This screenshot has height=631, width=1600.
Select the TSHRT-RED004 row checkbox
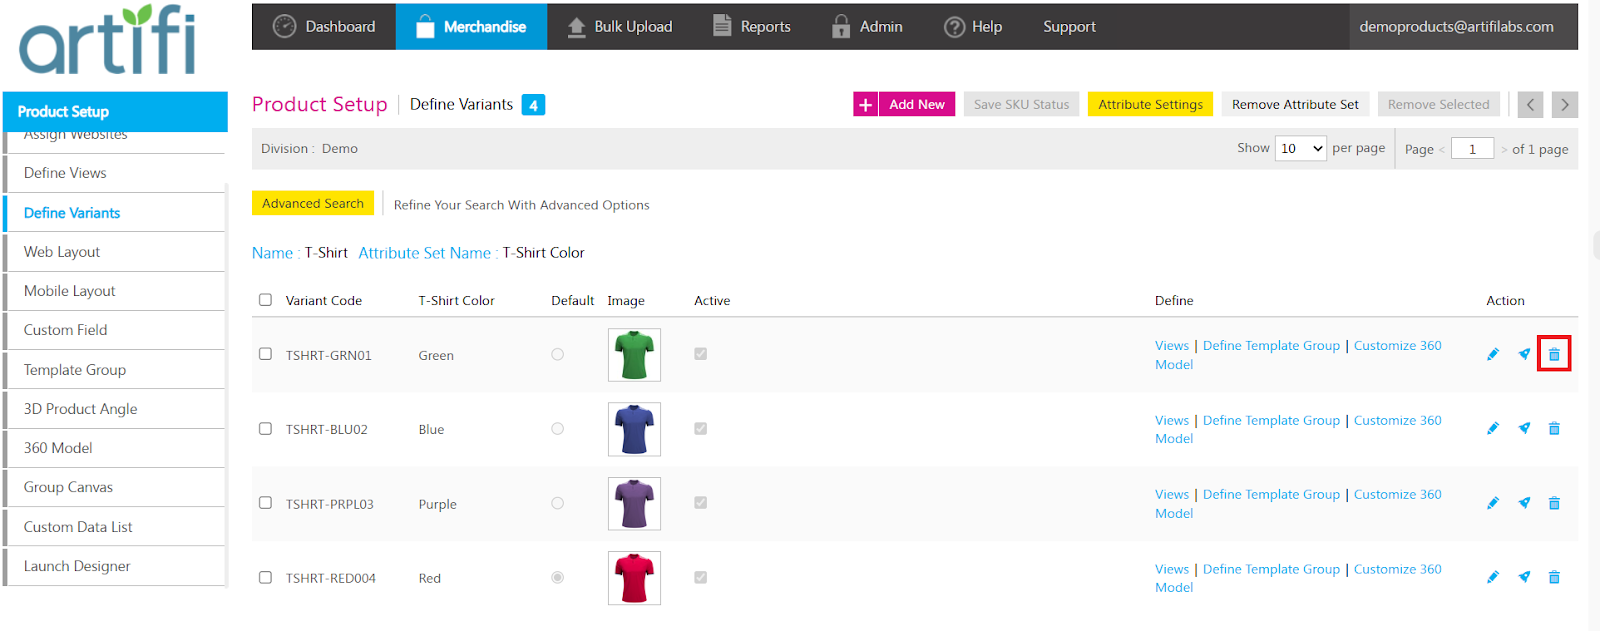(265, 577)
